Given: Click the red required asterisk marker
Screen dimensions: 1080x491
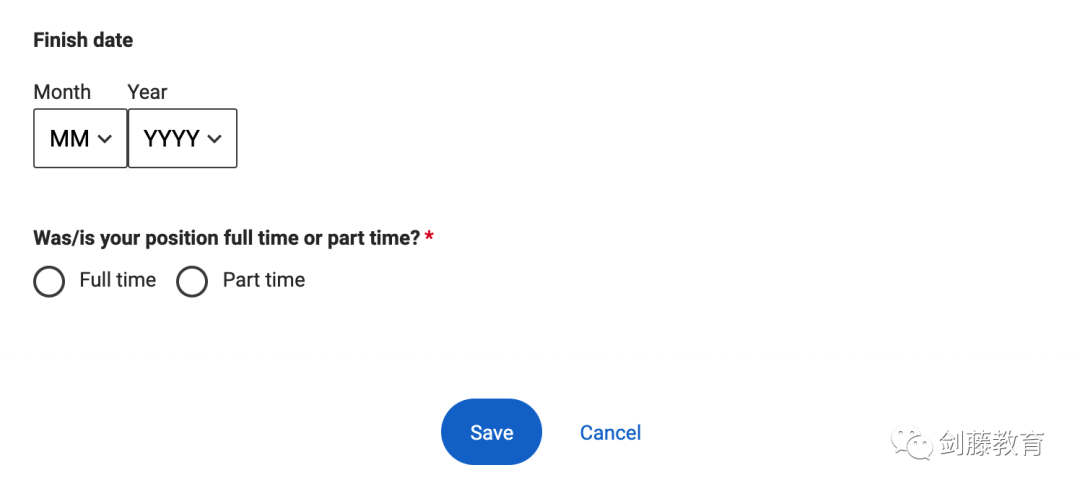Looking at the screenshot, I should click(429, 238).
